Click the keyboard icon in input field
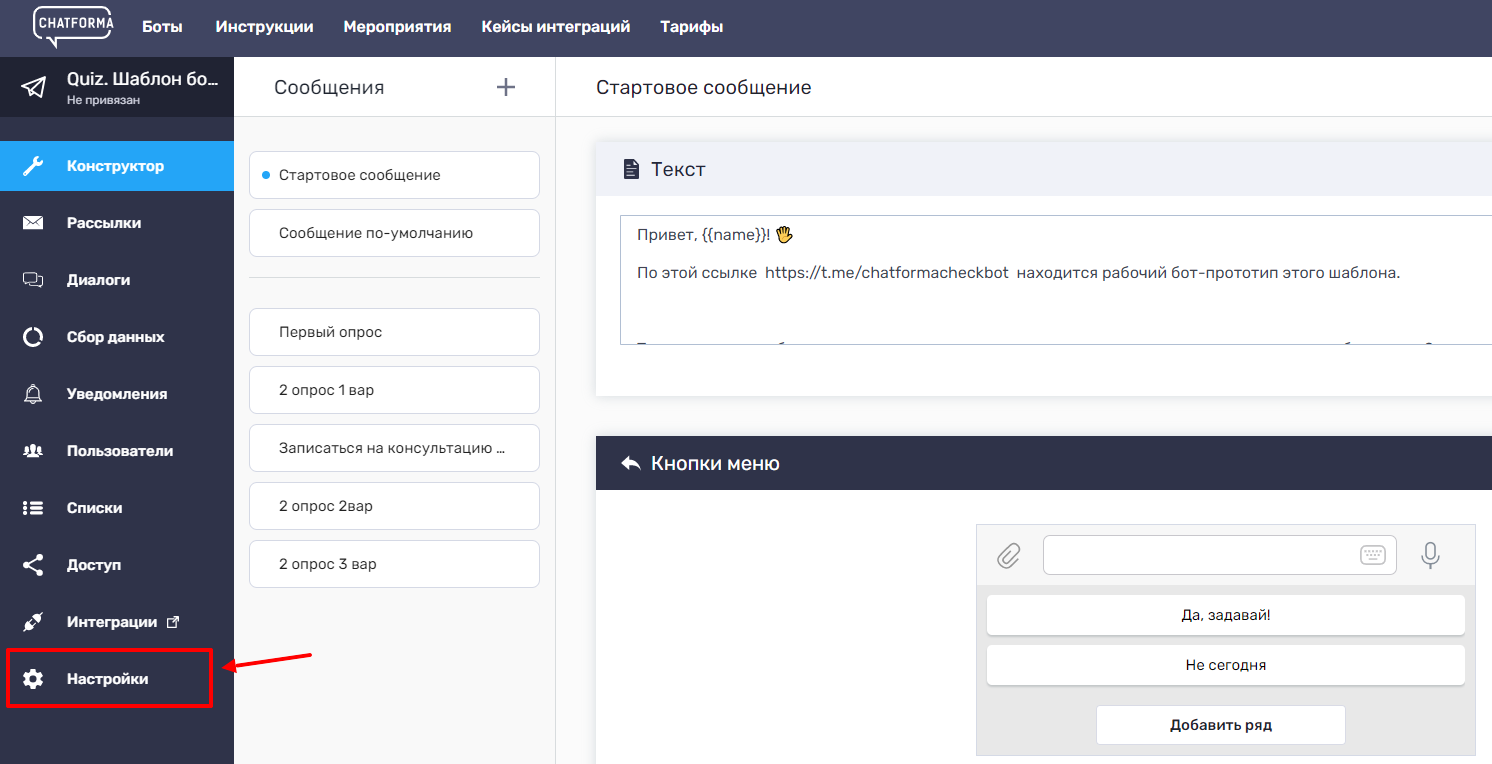 pos(1372,555)
